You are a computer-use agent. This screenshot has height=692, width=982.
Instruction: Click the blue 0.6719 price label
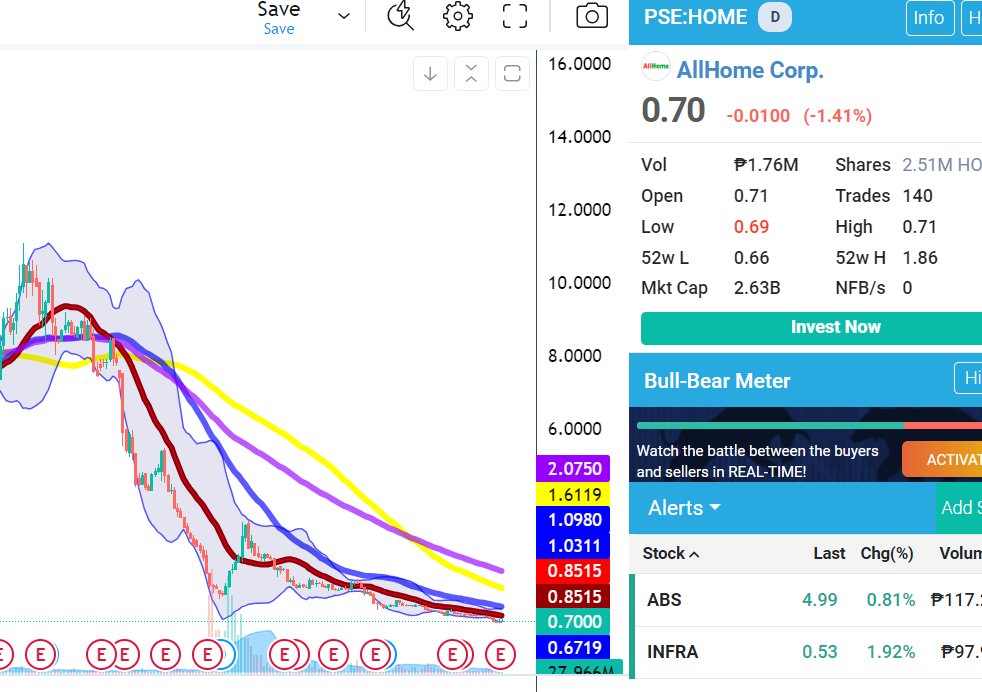click(574, 648)
